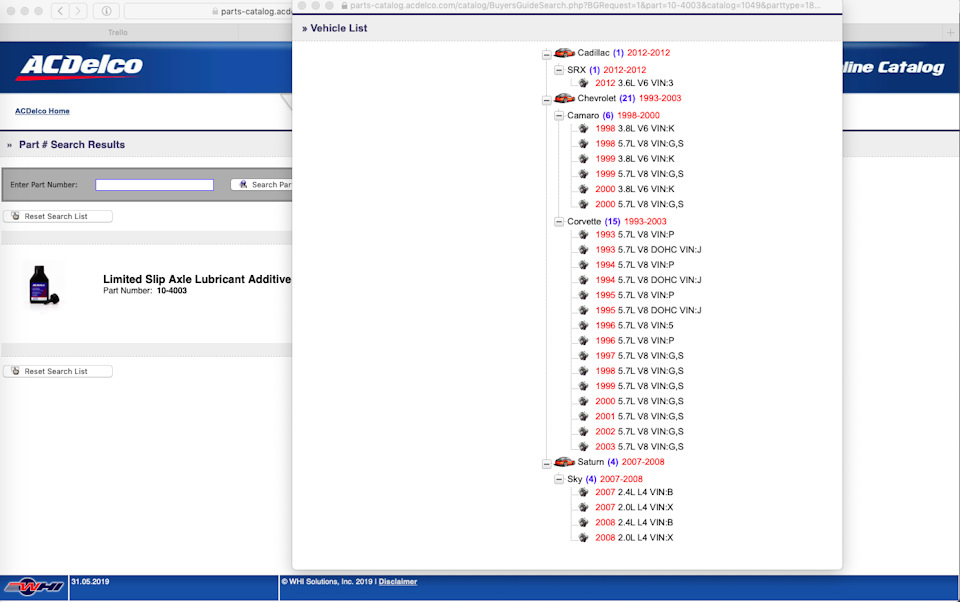
Task: Select 1996 5.7L V8 VIN:P entry
Action: pyautogui.click(x=635, y=341)
